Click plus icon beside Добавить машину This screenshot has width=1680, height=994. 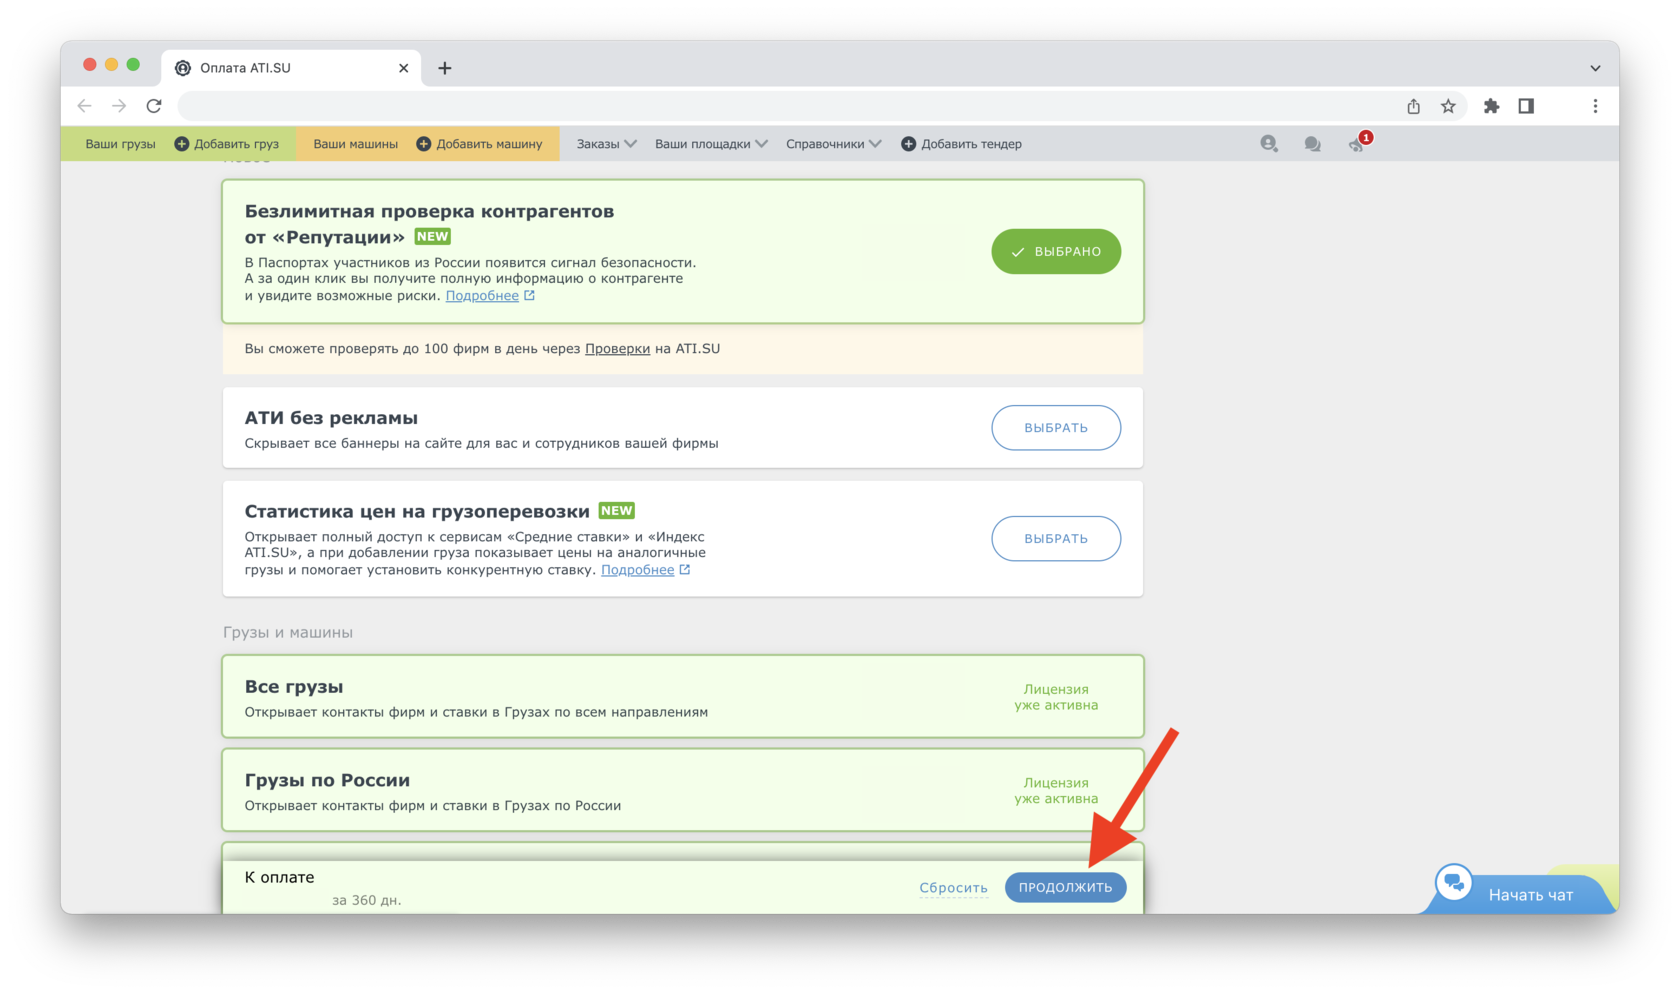click(423, 144)
